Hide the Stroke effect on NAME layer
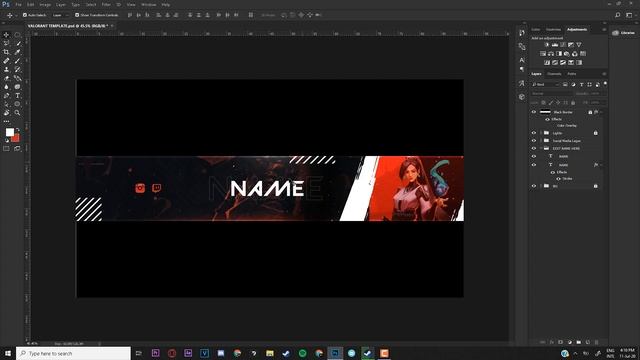This screenshot has width=640, height=360. coord(558,179)
